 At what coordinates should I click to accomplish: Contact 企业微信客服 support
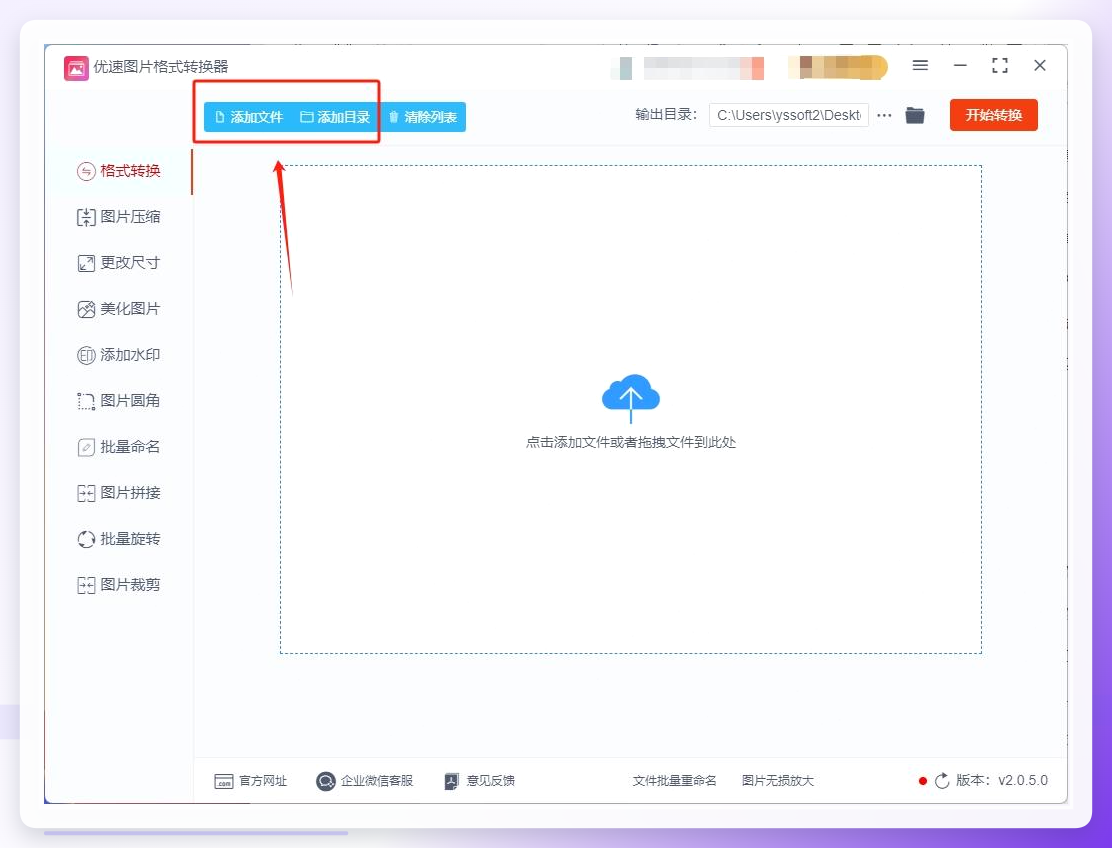click(x=365, y=781)
